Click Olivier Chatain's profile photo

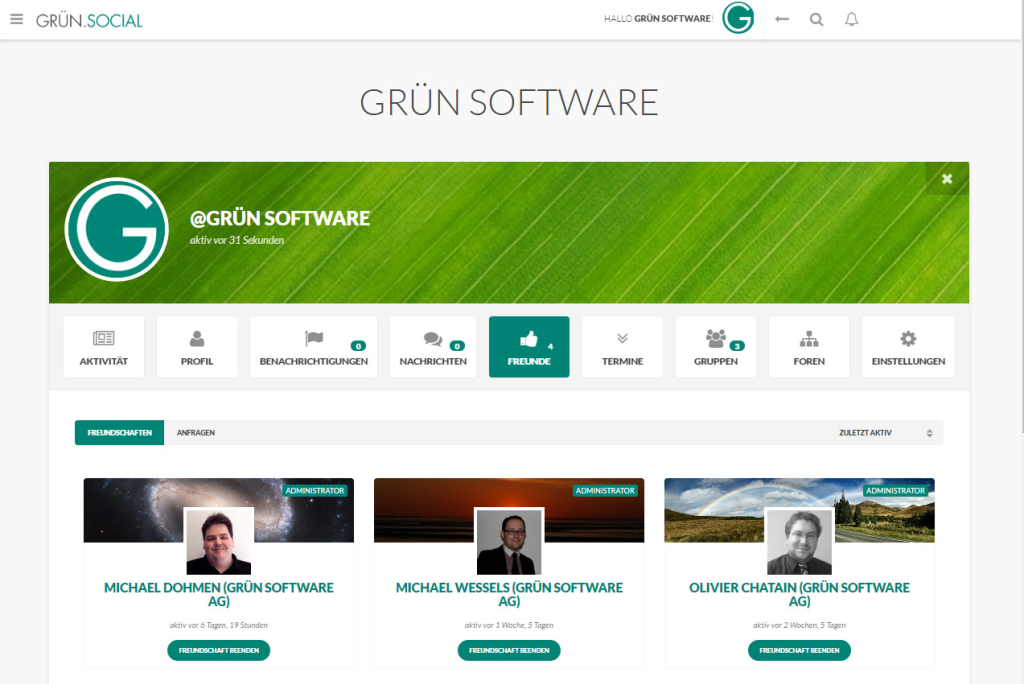pyautogui.click(x=799, y=542)
